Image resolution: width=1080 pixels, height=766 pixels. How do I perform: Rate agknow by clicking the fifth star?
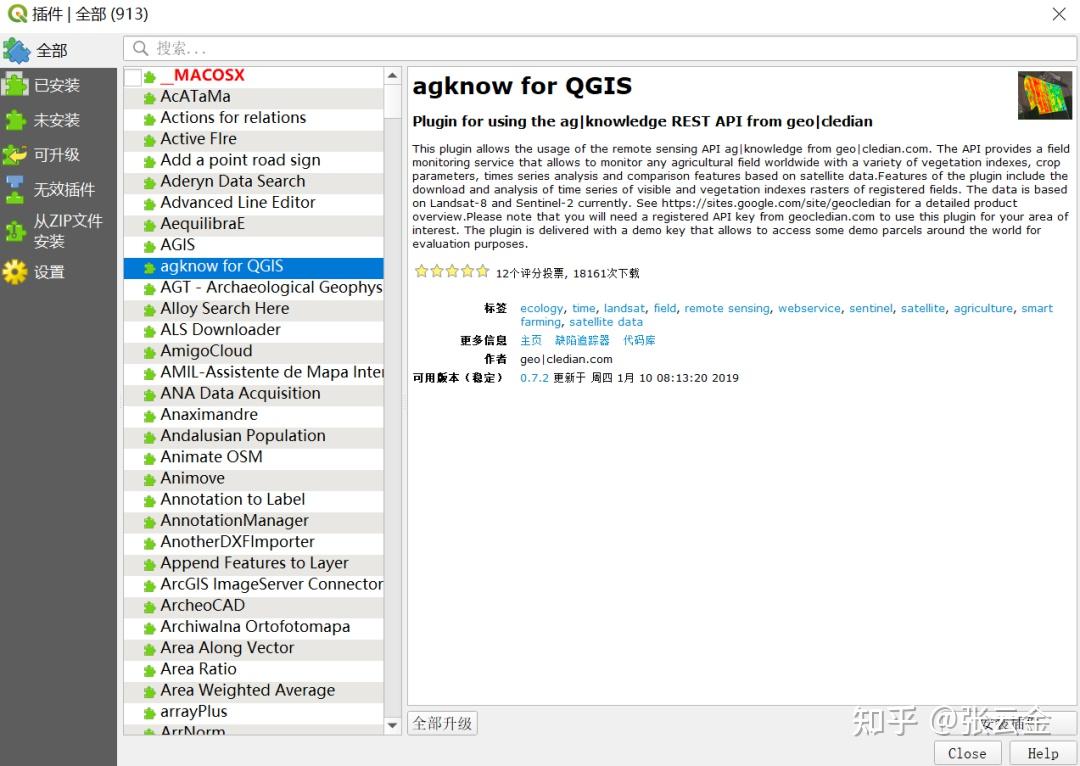coord(483,270)
